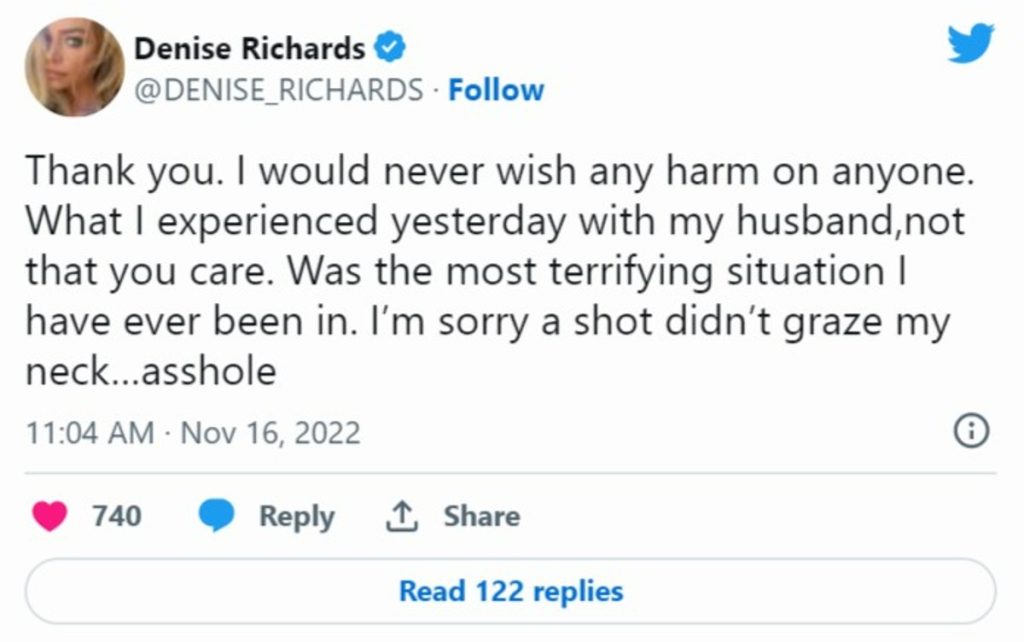1024x642 pixels.
Task: Open Denise Richards' profile avatar
Action: click(74, 67)
